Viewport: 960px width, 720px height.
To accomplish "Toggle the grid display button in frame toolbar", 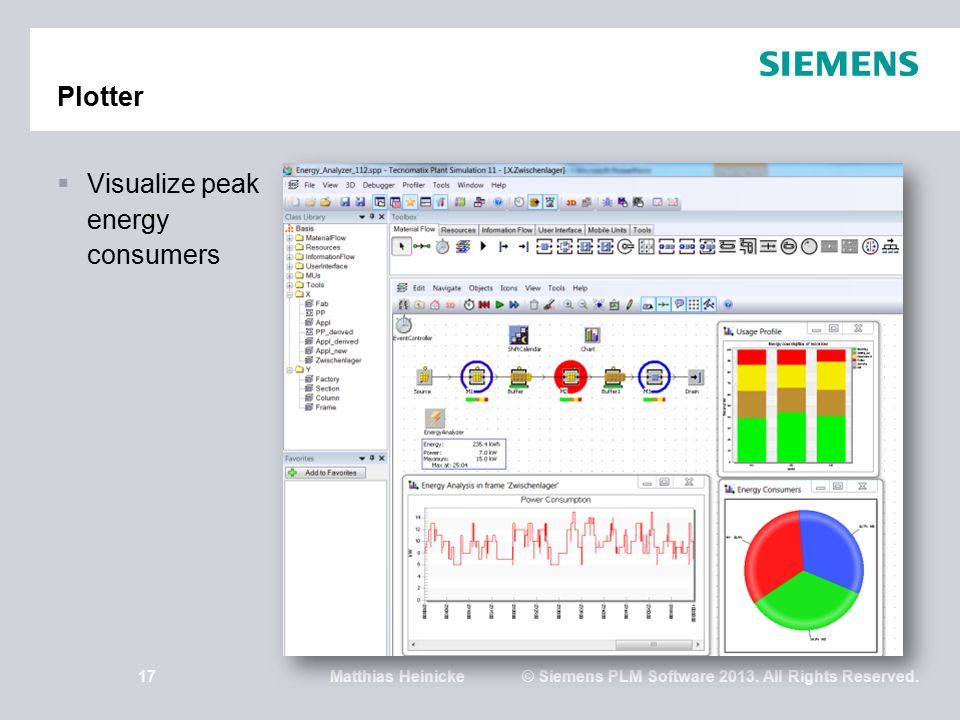I will (694, 304).
